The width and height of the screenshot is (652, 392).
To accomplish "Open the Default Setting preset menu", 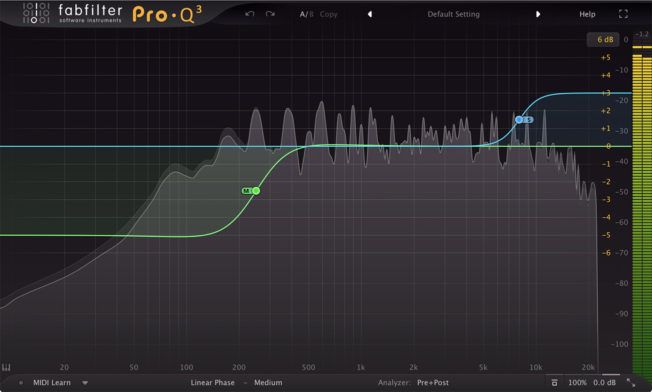I will coord(453,14).
